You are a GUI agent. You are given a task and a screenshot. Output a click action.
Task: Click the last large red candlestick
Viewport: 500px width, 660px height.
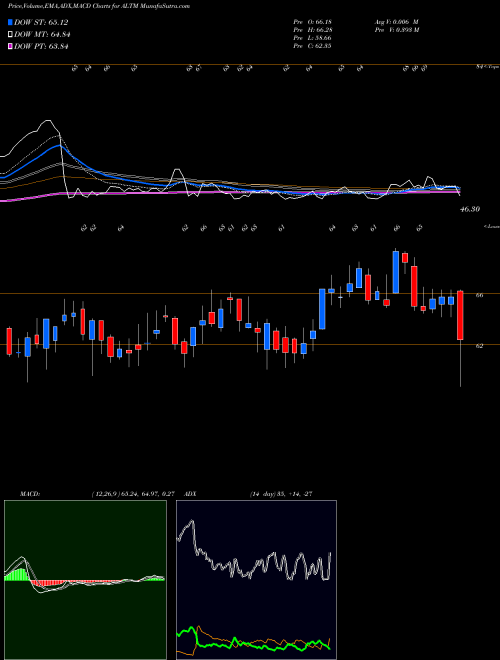pos(460,315)
